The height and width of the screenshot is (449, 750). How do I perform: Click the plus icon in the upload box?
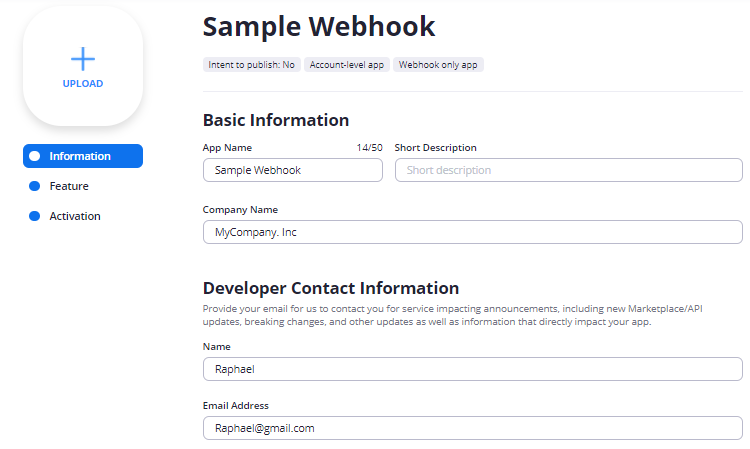coord(83,57)
